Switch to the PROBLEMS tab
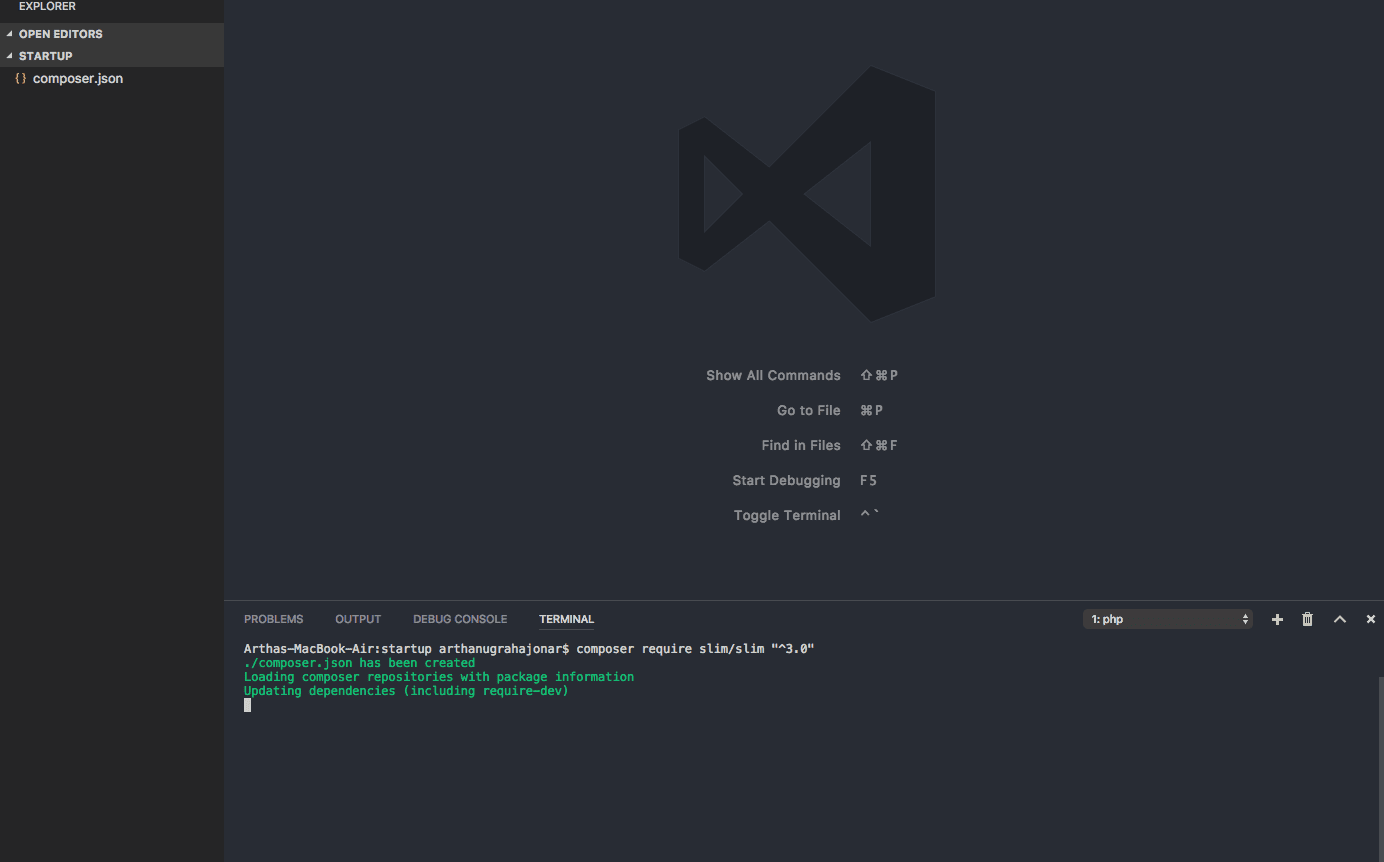 [273, 619]
